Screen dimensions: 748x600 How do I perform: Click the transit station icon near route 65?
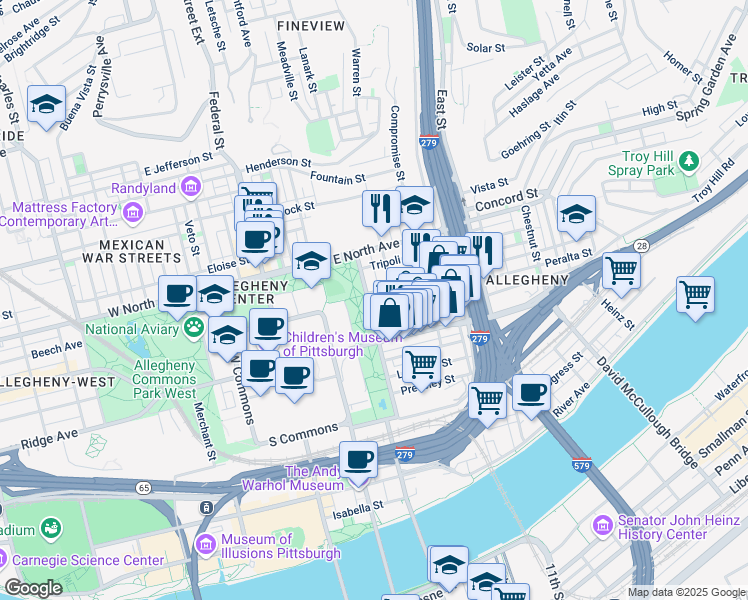click(206, 507)
